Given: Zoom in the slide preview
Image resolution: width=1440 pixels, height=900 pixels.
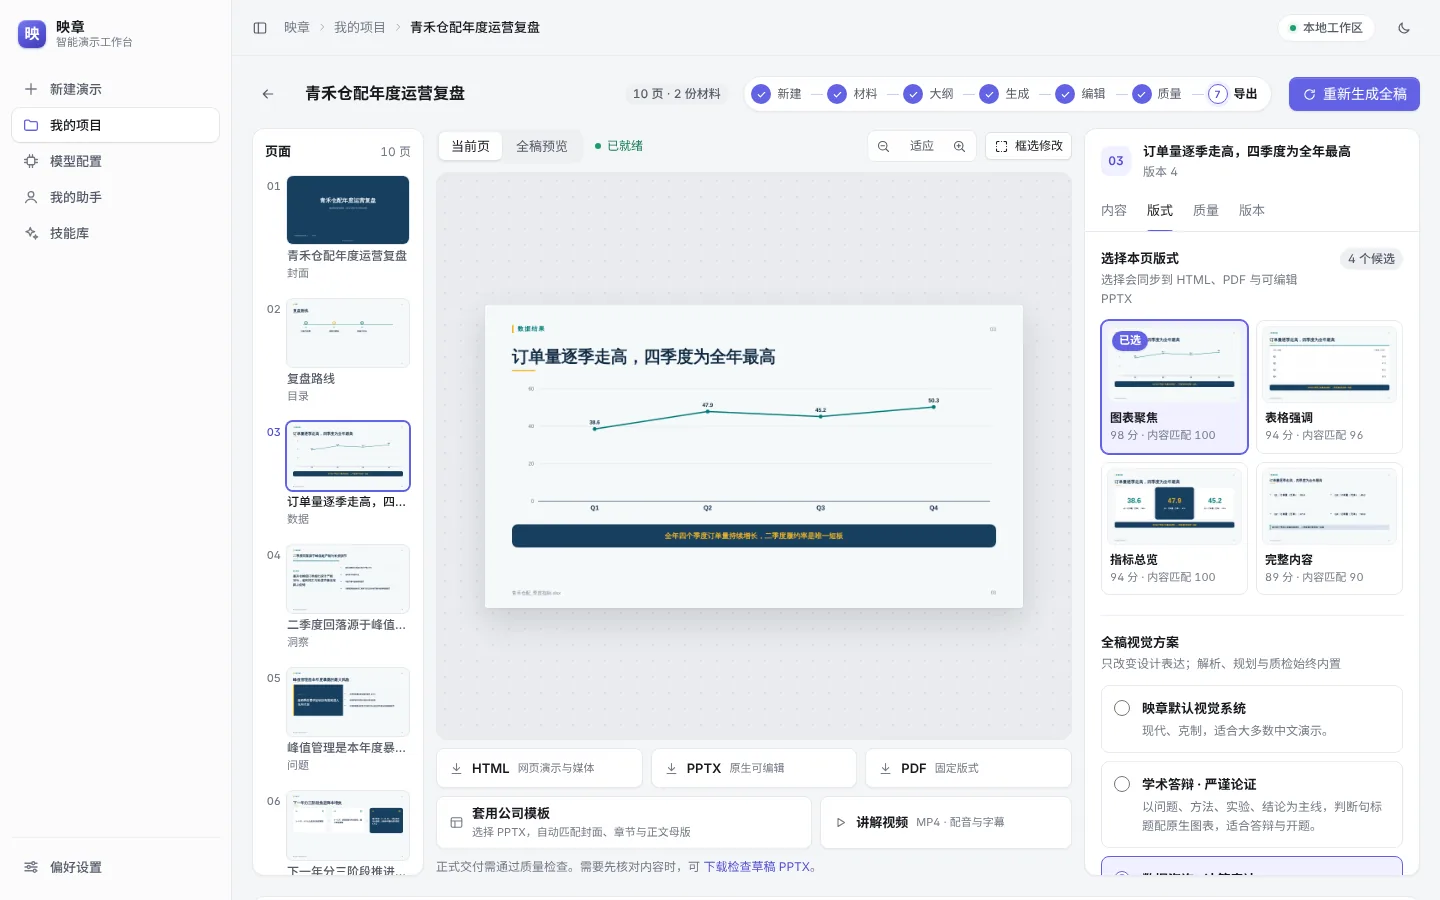Looking at the screenshot, I should (959, 146).
